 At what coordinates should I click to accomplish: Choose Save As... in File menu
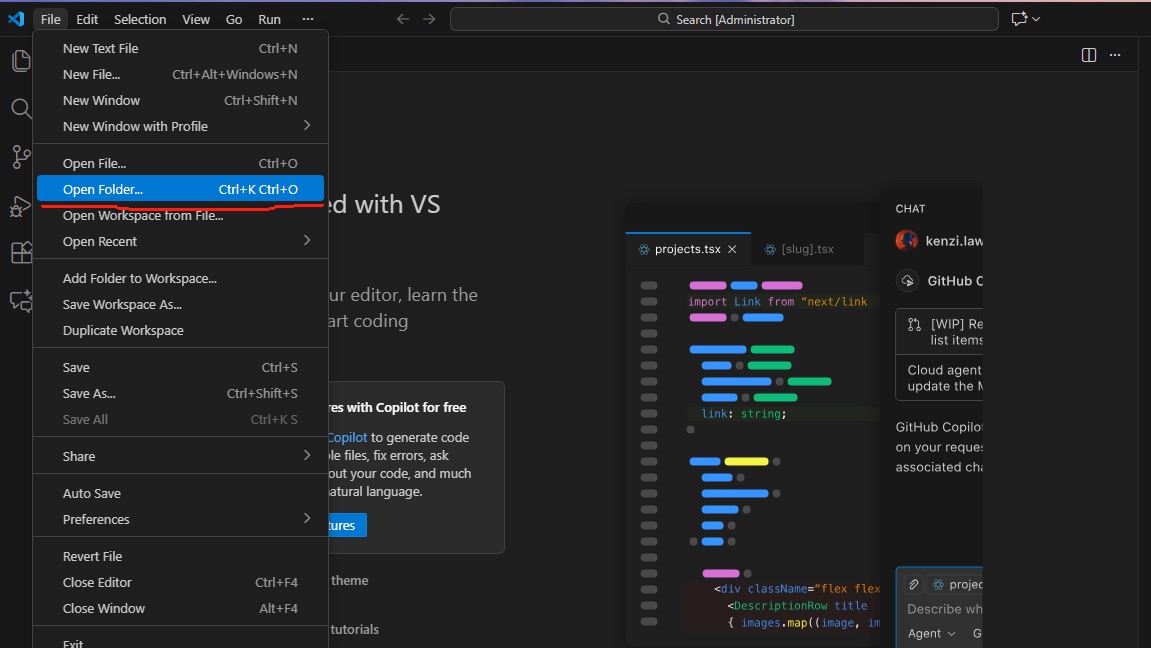pyautogui.click(x=181, y=393)
